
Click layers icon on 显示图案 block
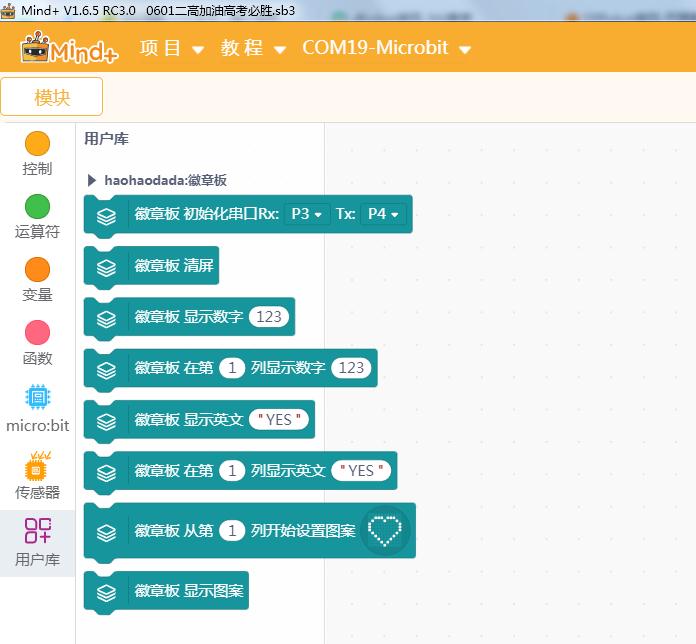[x=107, y=593]
